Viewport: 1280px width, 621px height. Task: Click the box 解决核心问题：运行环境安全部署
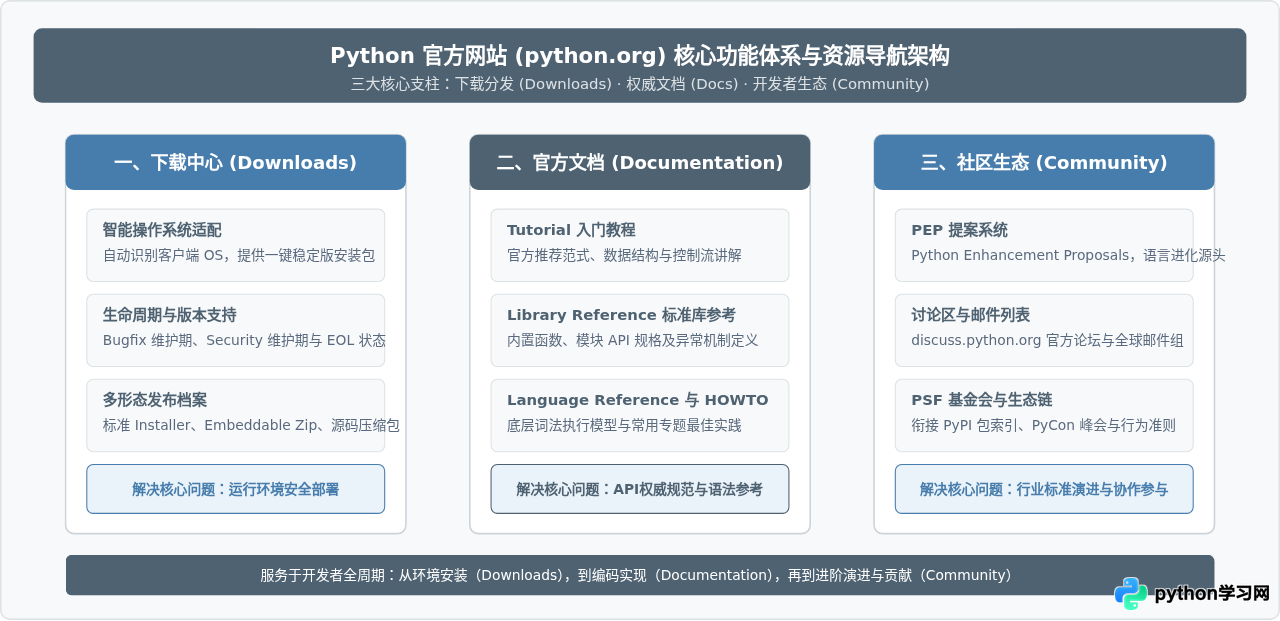(236, 489)
